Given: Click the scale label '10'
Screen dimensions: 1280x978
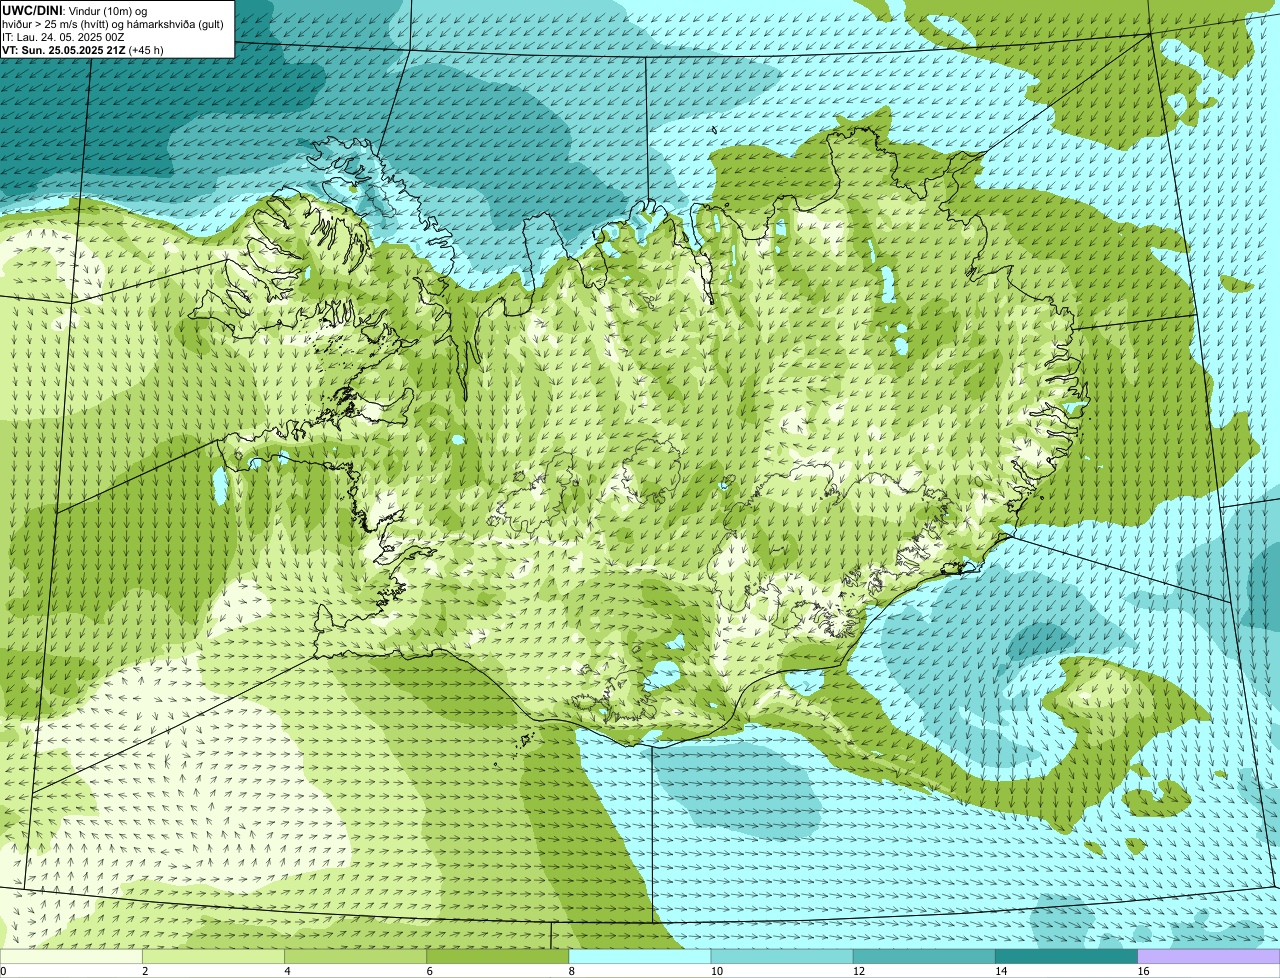Looking at the screenshot, I should point(716,971).
